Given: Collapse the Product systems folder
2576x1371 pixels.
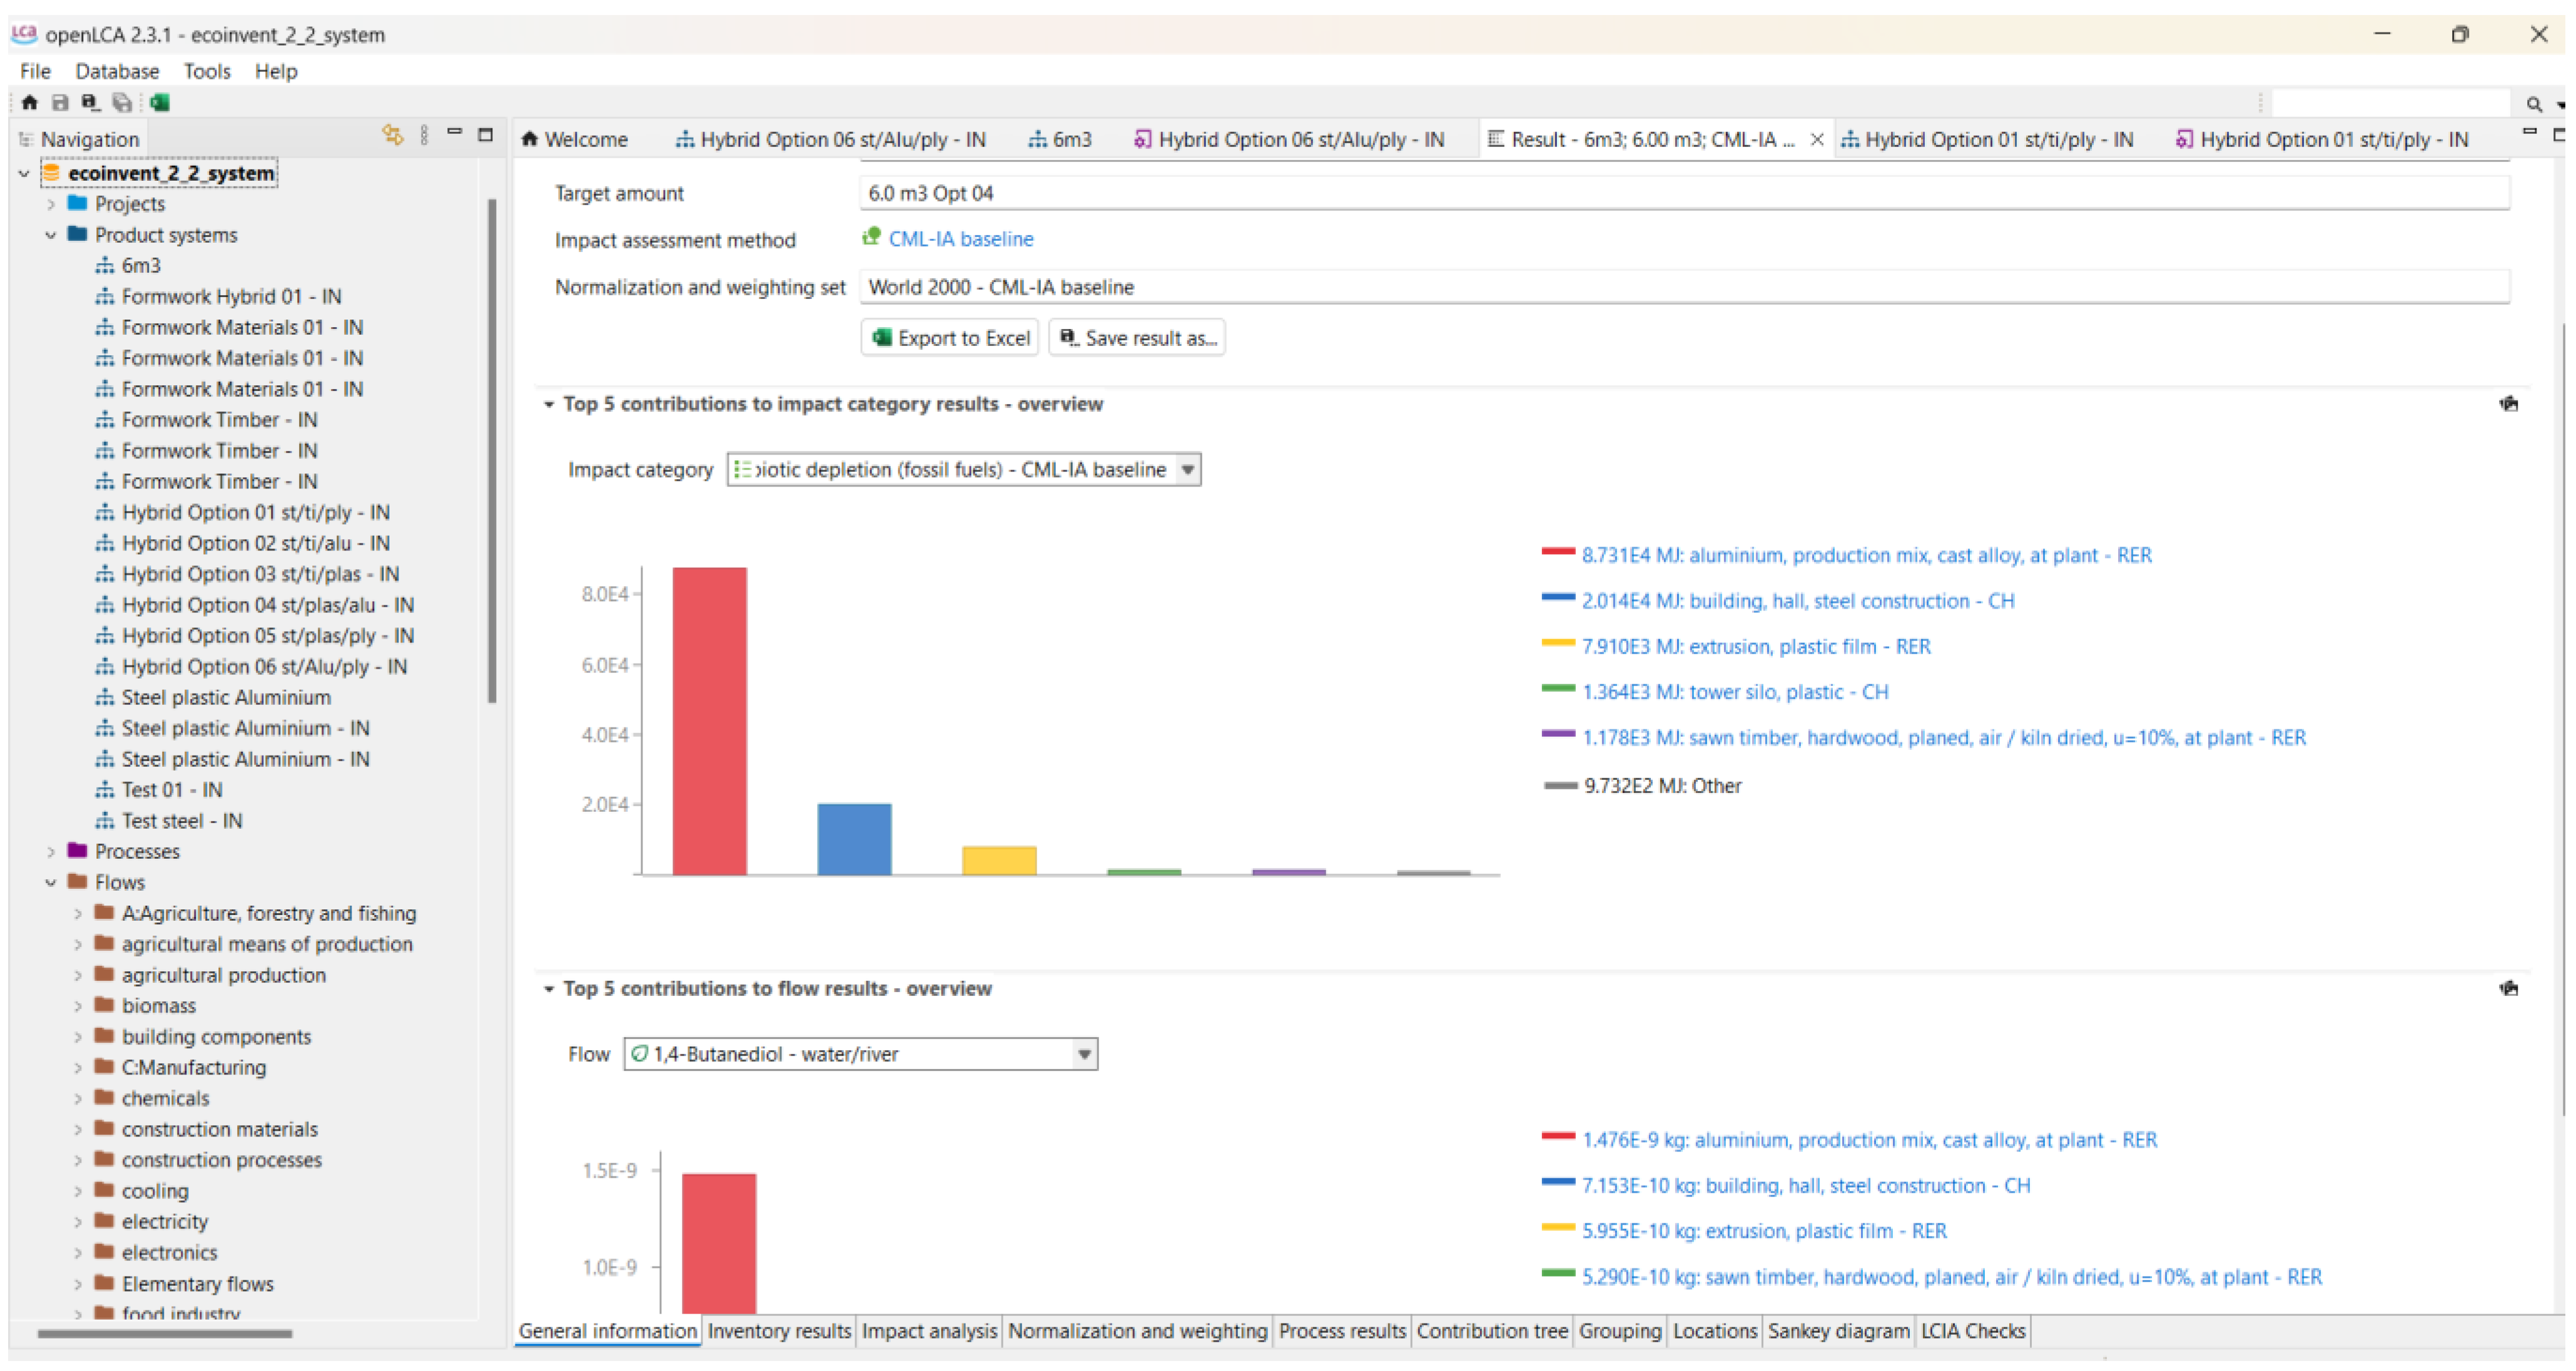Looking at the screenshot, I should [51, 235].
